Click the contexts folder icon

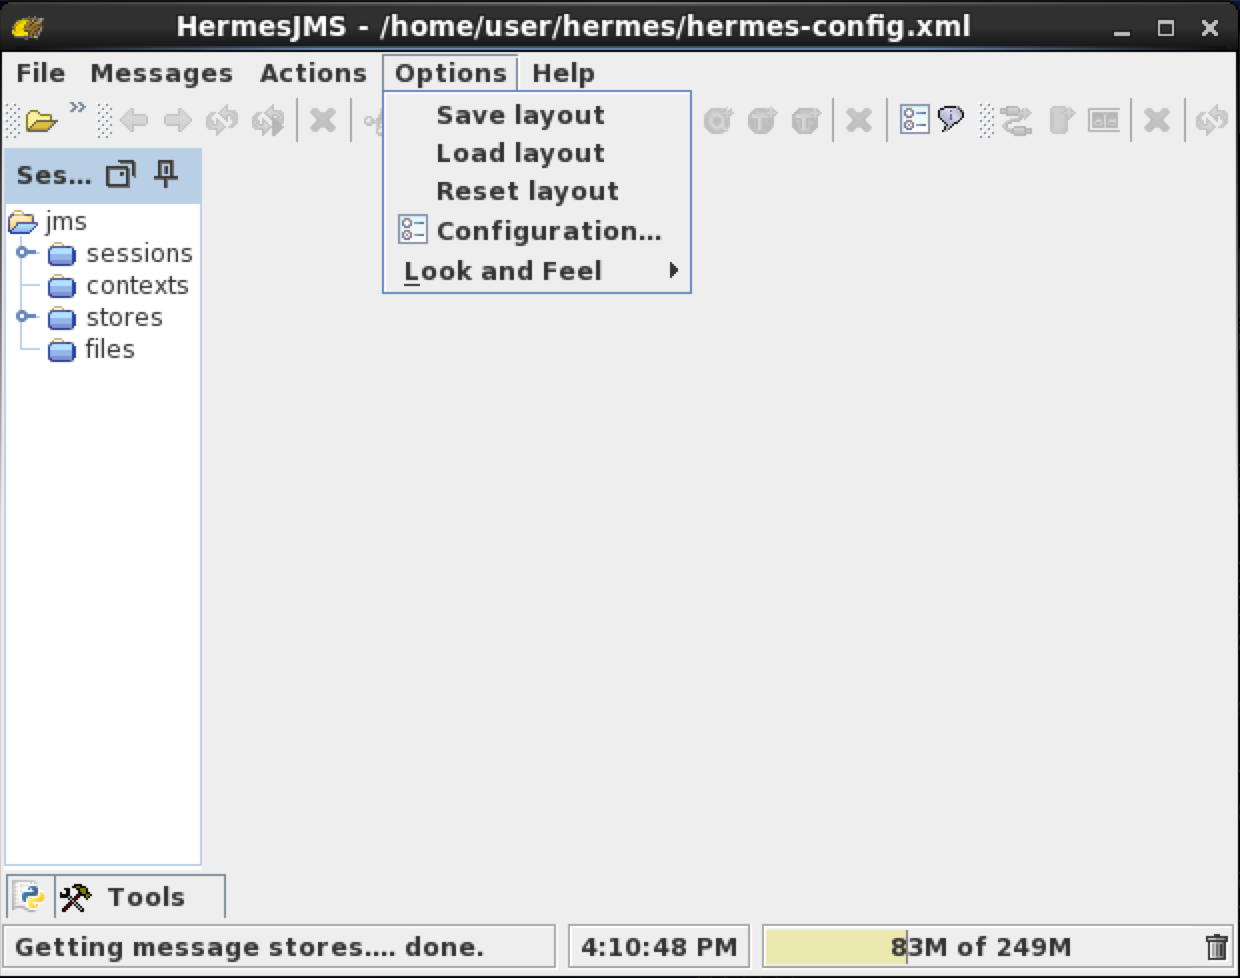(x=62, y=286)
